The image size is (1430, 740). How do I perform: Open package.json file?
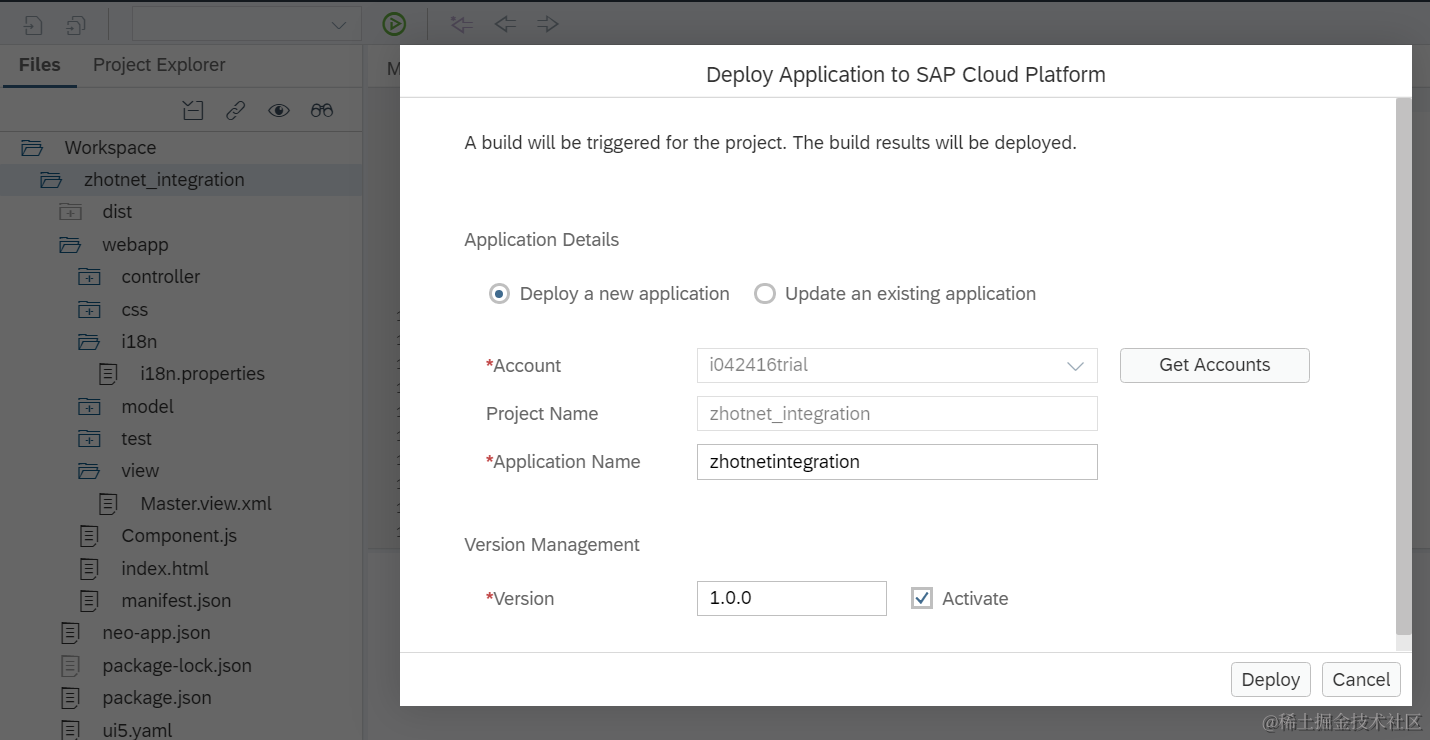coord(157,698)
